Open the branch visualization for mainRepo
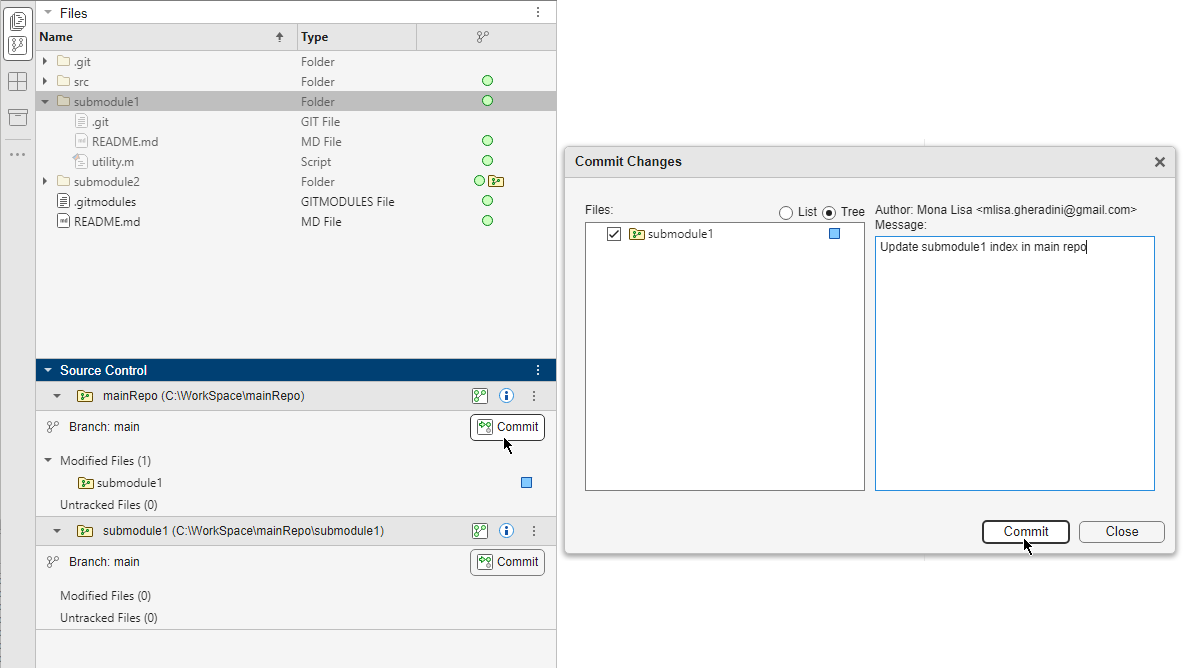The height and width of the screenshot is (668, 1185). 480,395
